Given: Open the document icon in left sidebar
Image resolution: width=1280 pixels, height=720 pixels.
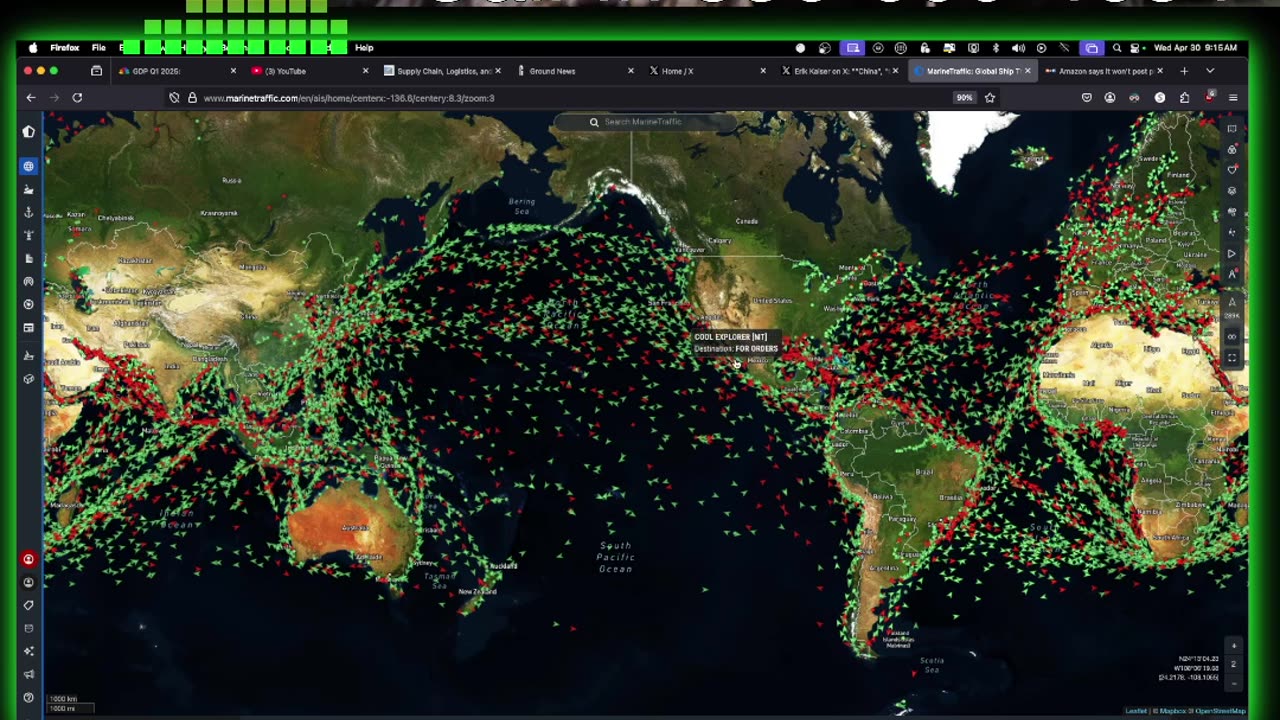Looking at the screenshot, I should (28, 258).
